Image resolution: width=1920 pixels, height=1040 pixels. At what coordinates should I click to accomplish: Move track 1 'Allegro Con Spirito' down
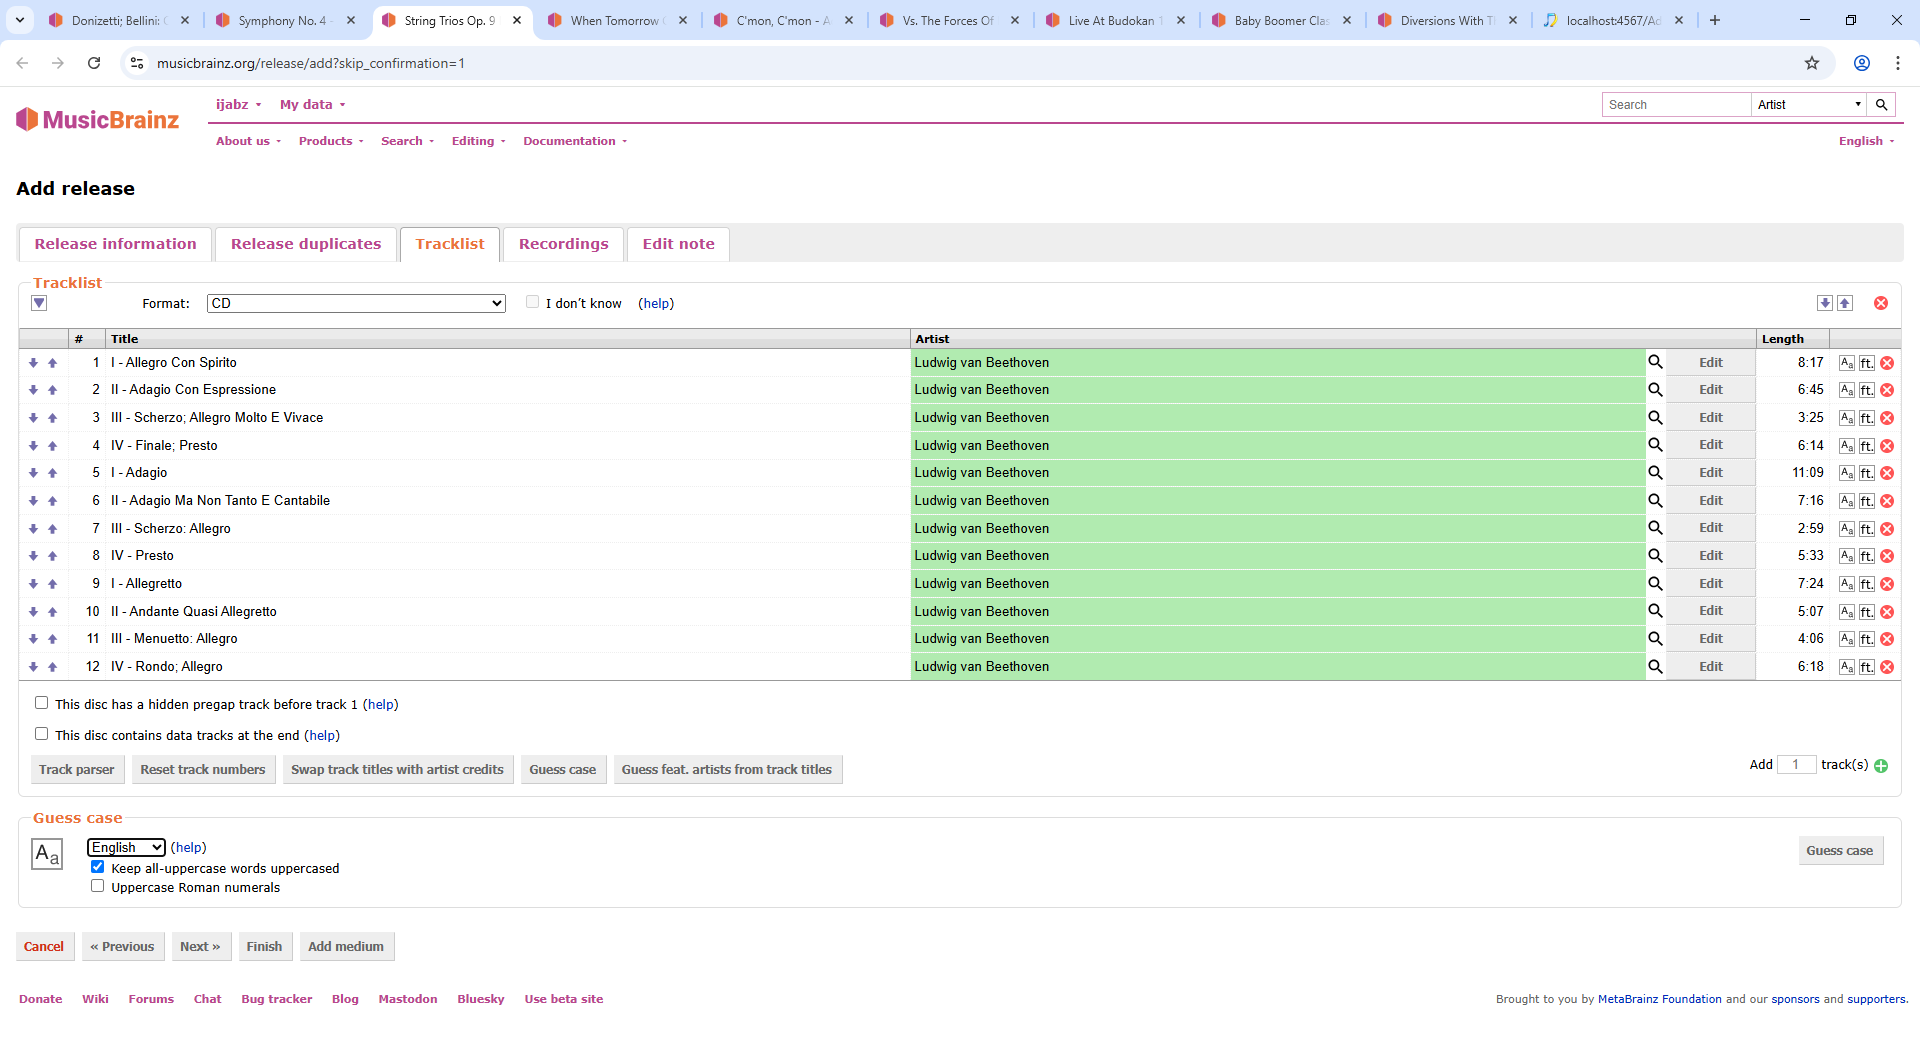(x=33, y=363)
